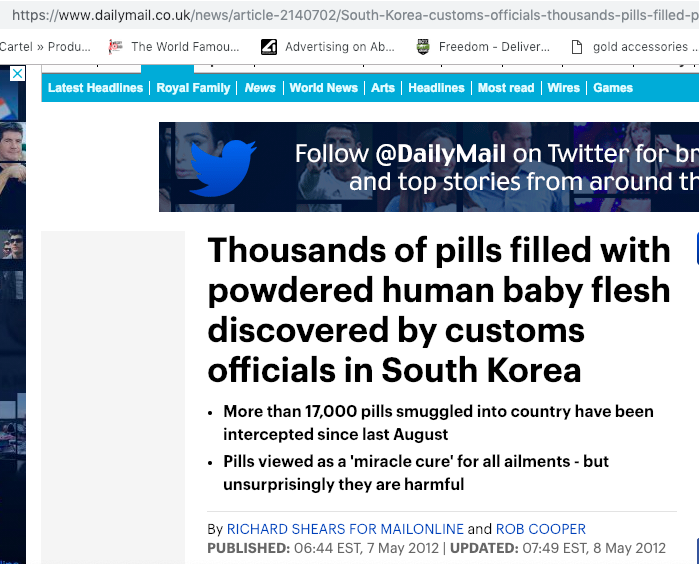The height and width of the screenshot is (564, 699).
Task: Close the left side advertisement
Action: [x=17, y=74]
